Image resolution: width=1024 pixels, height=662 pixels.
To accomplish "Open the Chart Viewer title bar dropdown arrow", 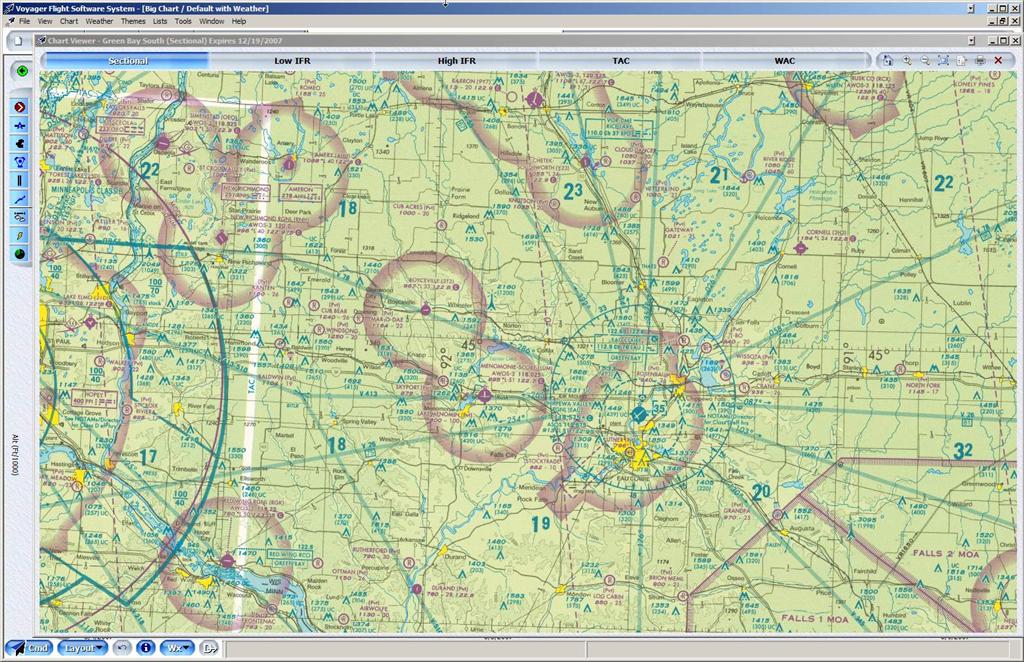I will (970, 40).
